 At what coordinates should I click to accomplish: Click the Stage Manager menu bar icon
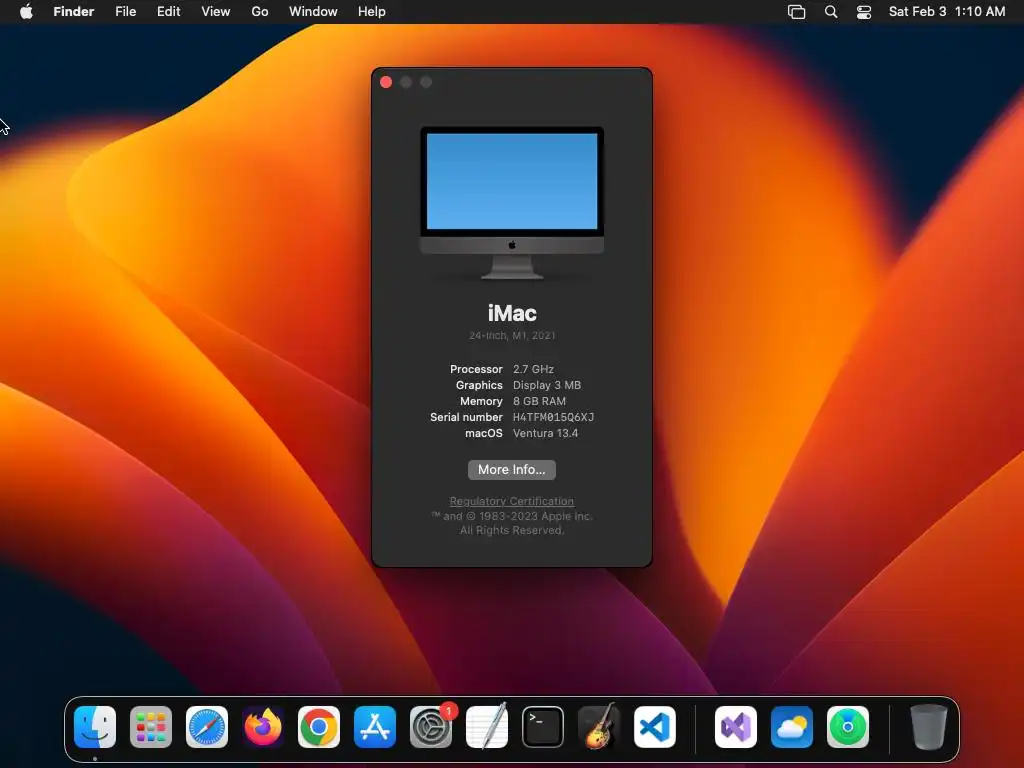pos(797,12)
